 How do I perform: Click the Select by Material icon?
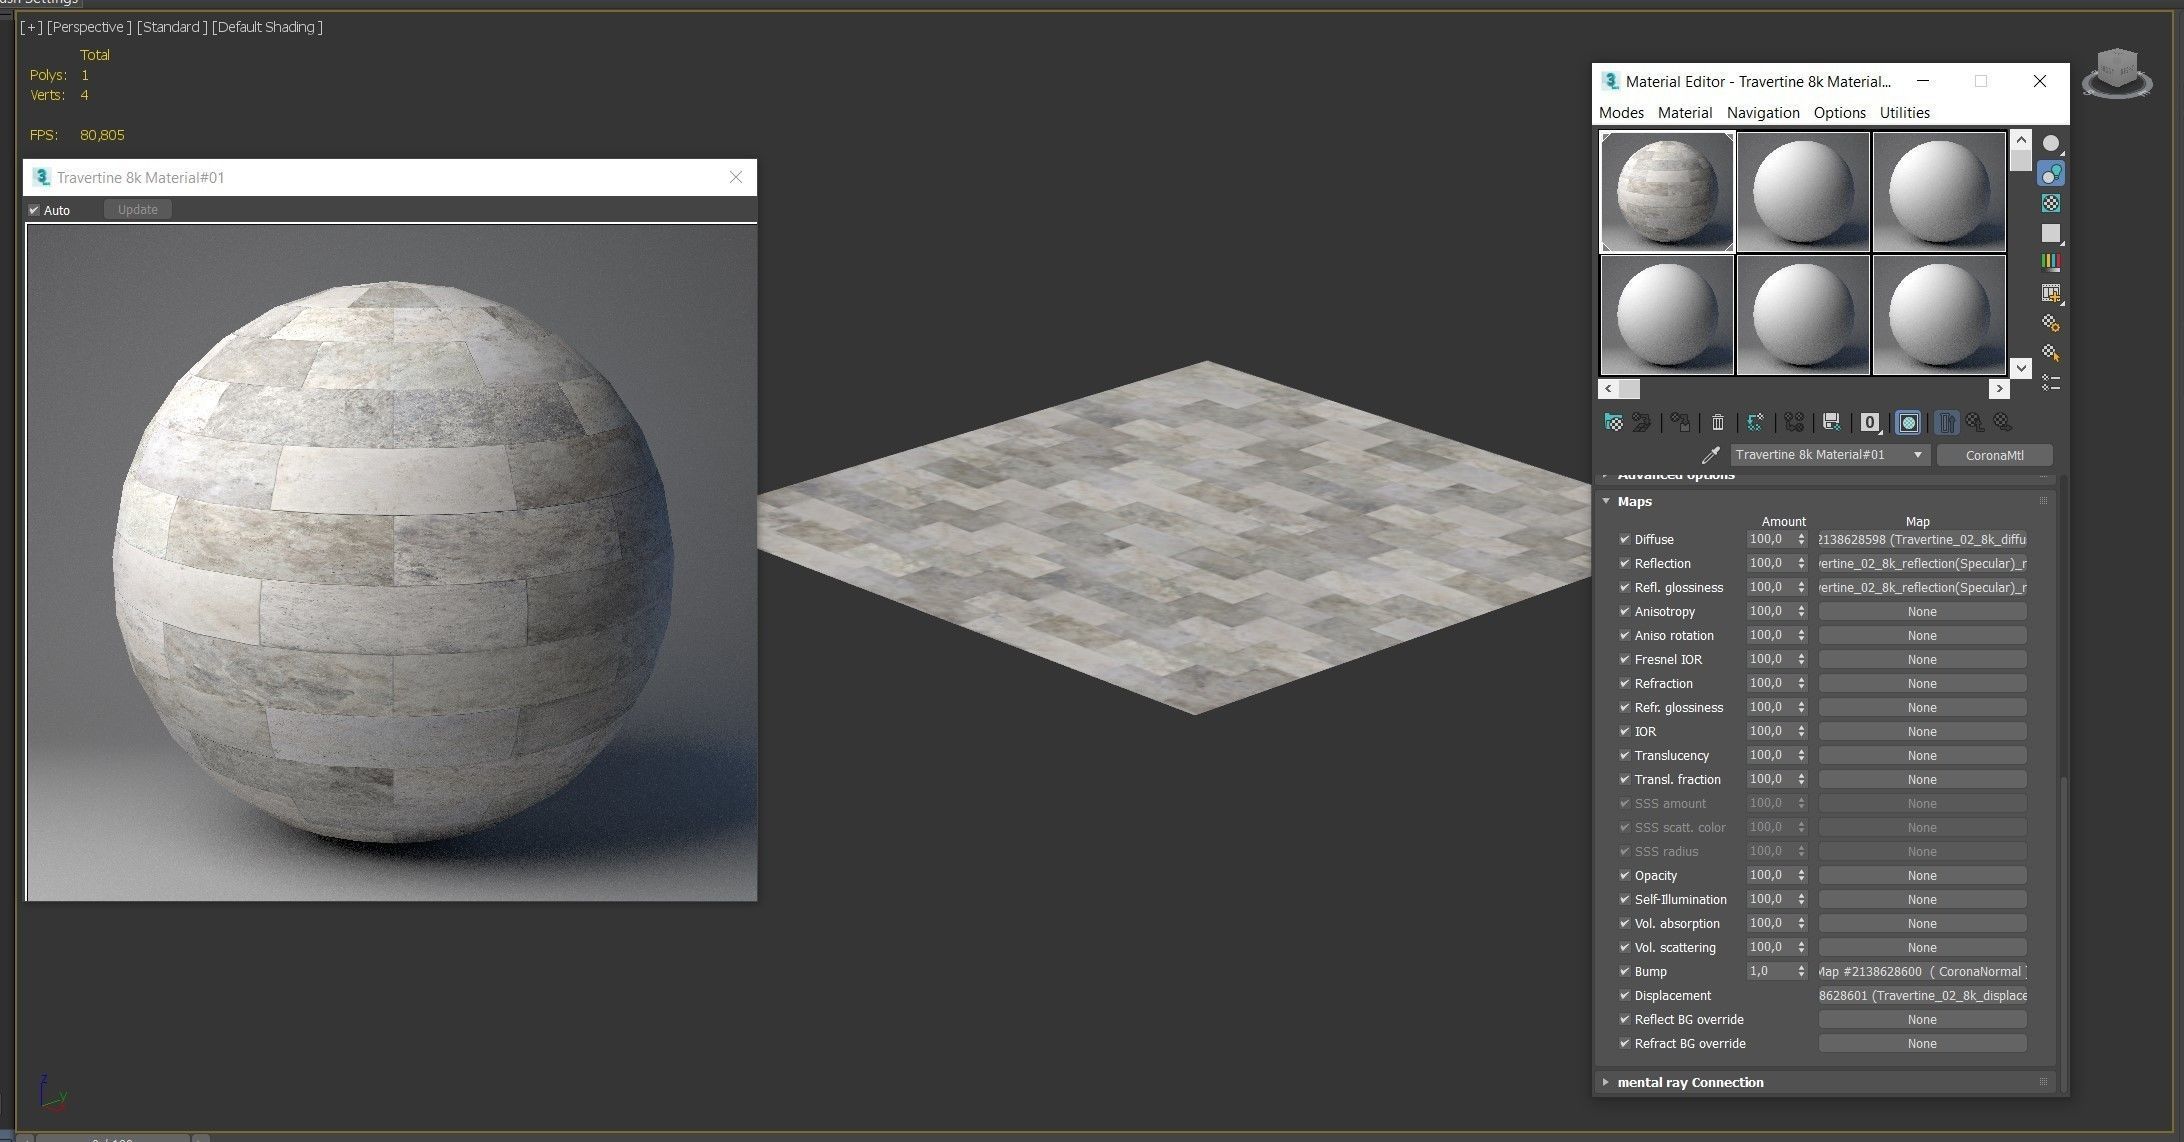(x=2051, y=353)
